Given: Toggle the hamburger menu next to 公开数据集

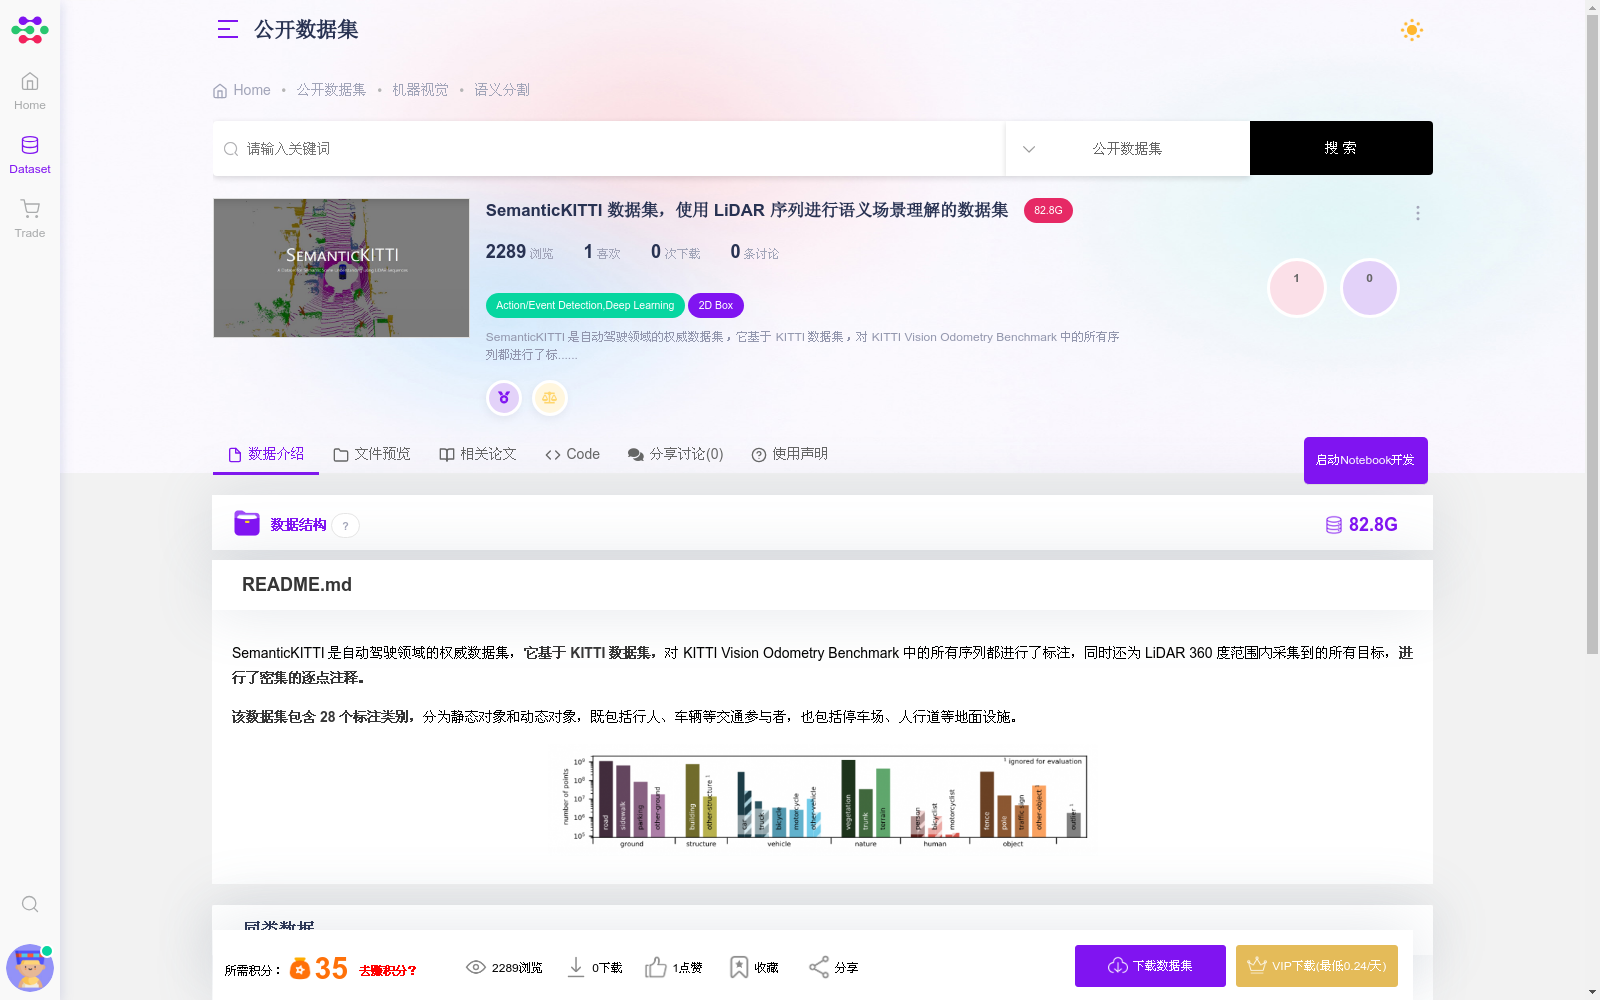Looking at the screenshot, I should tap(228, 30).
